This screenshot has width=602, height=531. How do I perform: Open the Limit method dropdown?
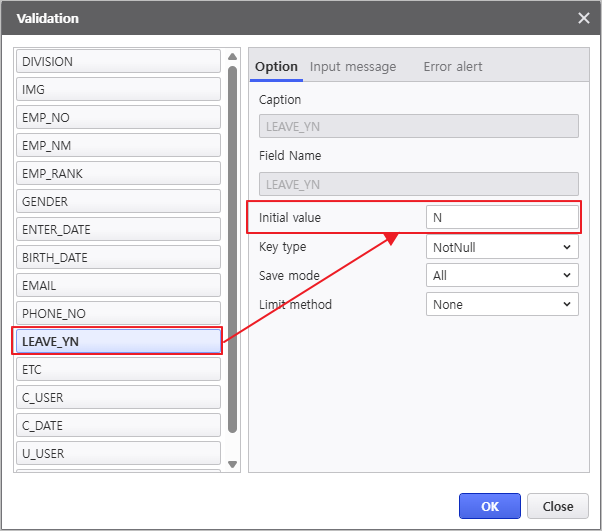point(502,304)
